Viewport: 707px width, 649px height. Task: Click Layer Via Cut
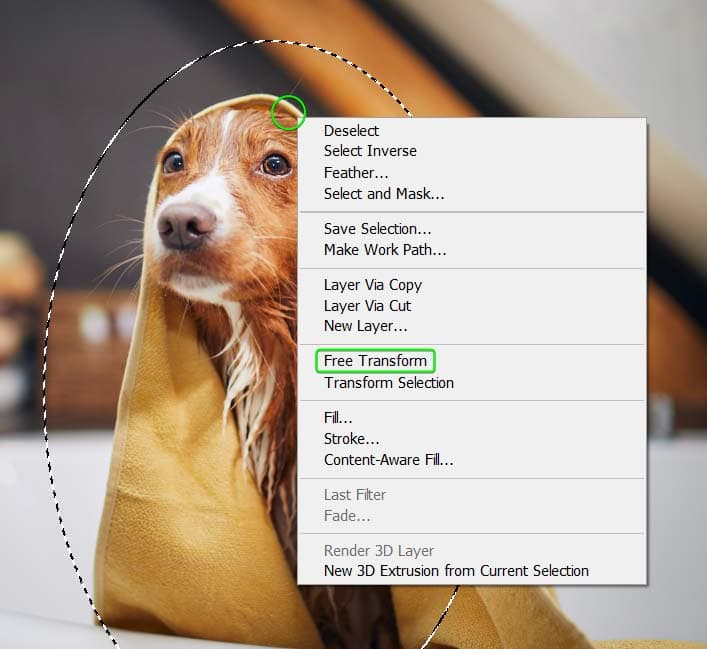472,306
